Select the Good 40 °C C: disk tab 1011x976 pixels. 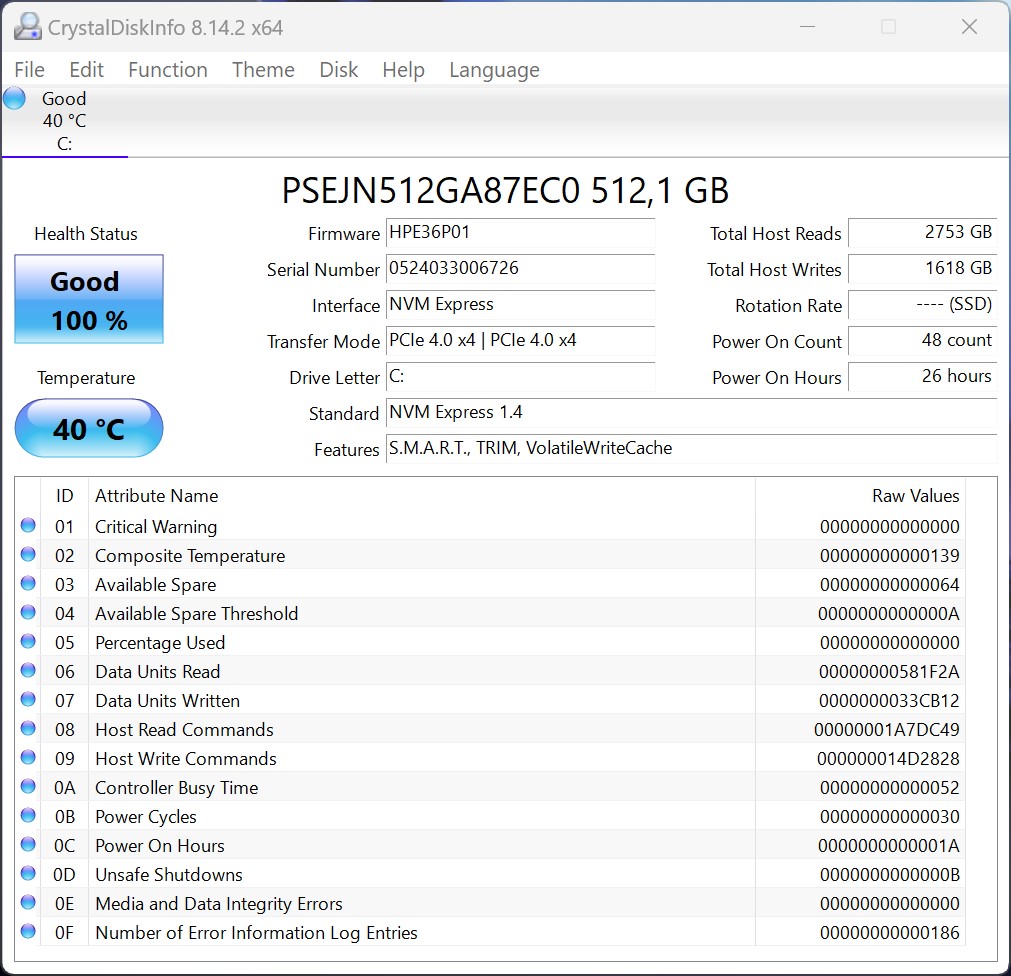pyautogui.click(x=64, y=121)
